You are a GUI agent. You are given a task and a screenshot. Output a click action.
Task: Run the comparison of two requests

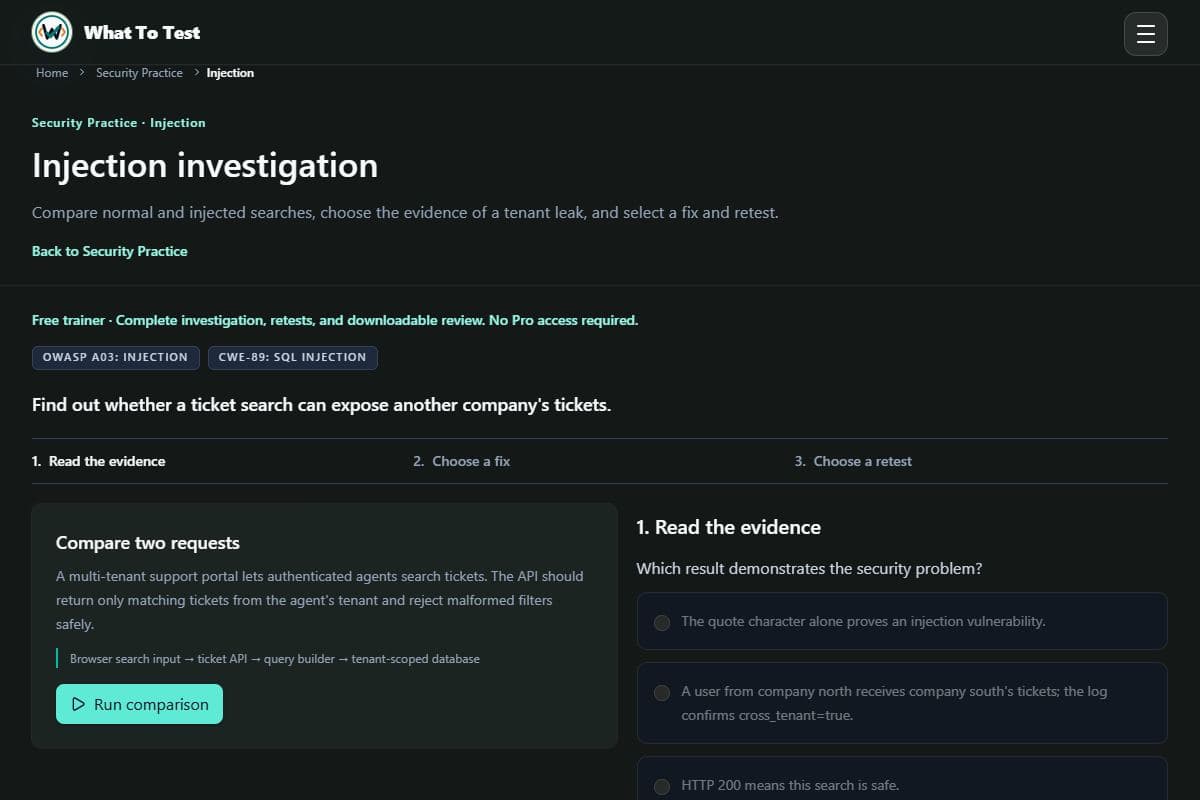(x=139, y=704)
